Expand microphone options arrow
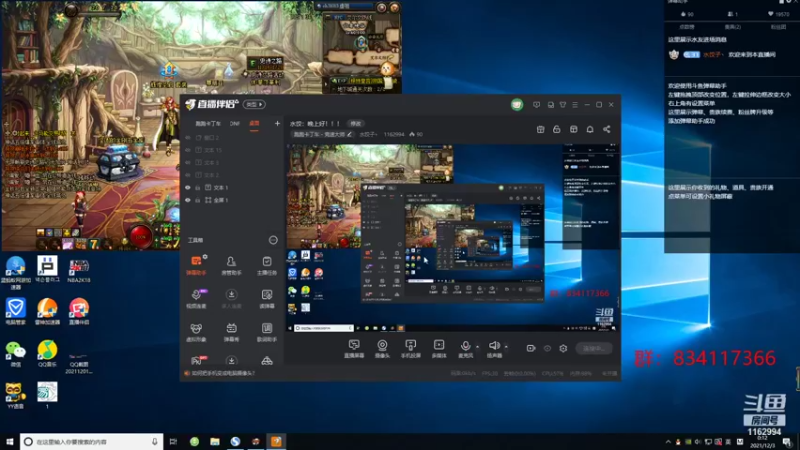The image size is (800, 450). 478,347
